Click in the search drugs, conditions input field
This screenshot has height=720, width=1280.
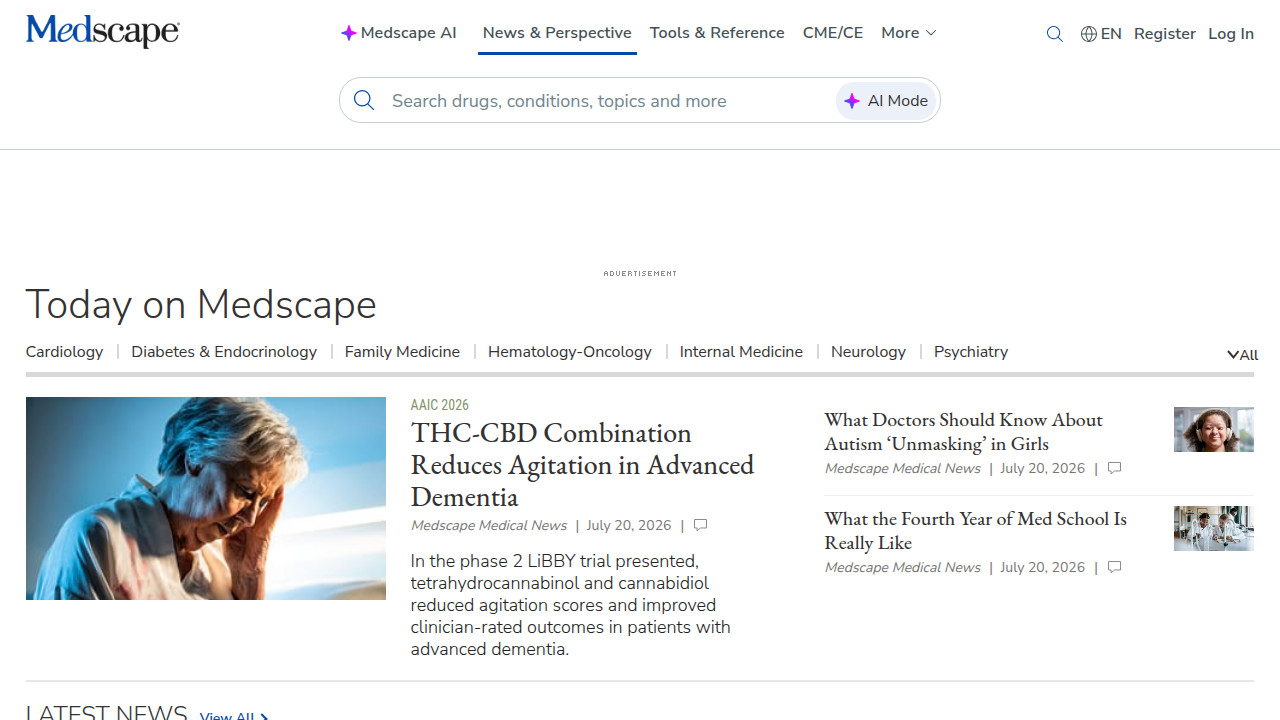[x=610, y=101]
